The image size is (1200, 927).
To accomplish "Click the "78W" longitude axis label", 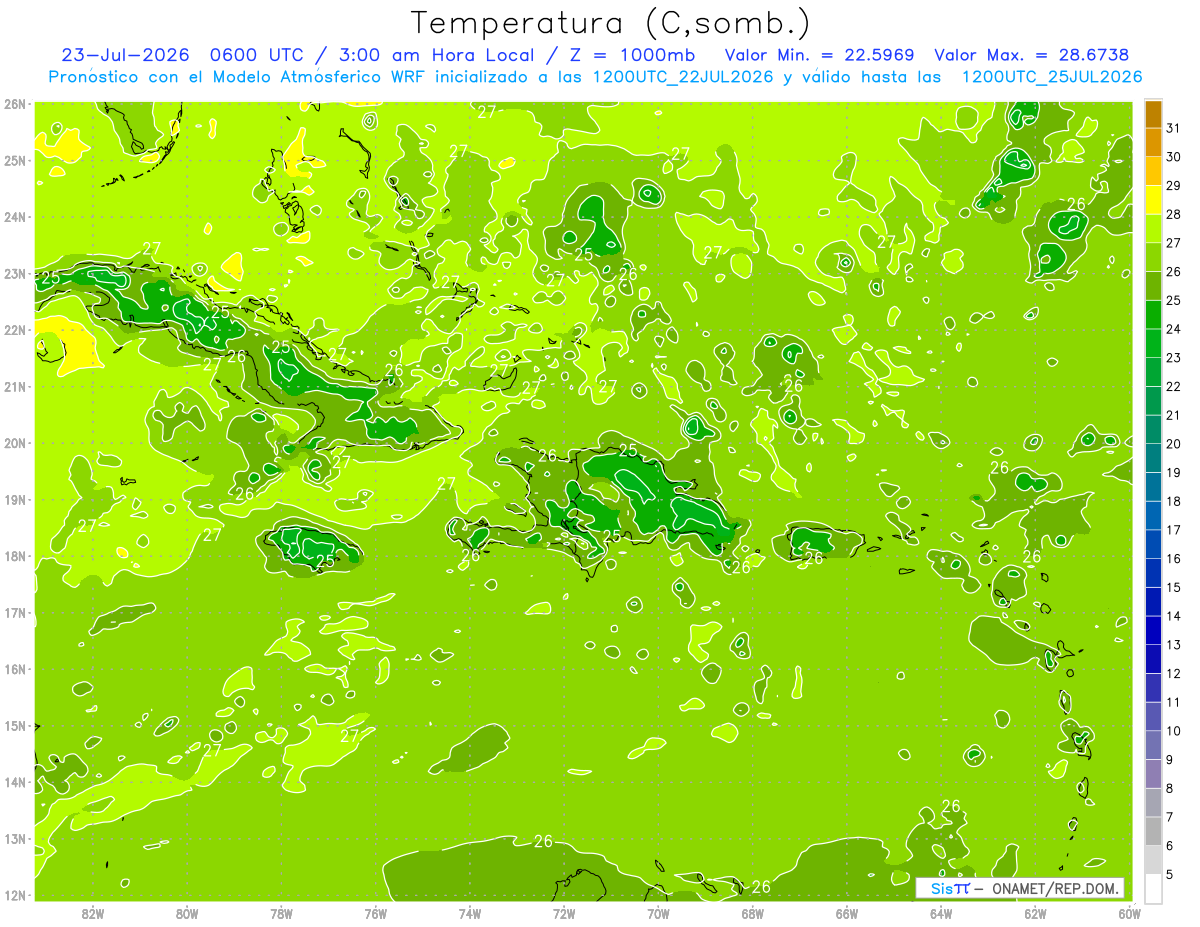I will click(281, 912).
